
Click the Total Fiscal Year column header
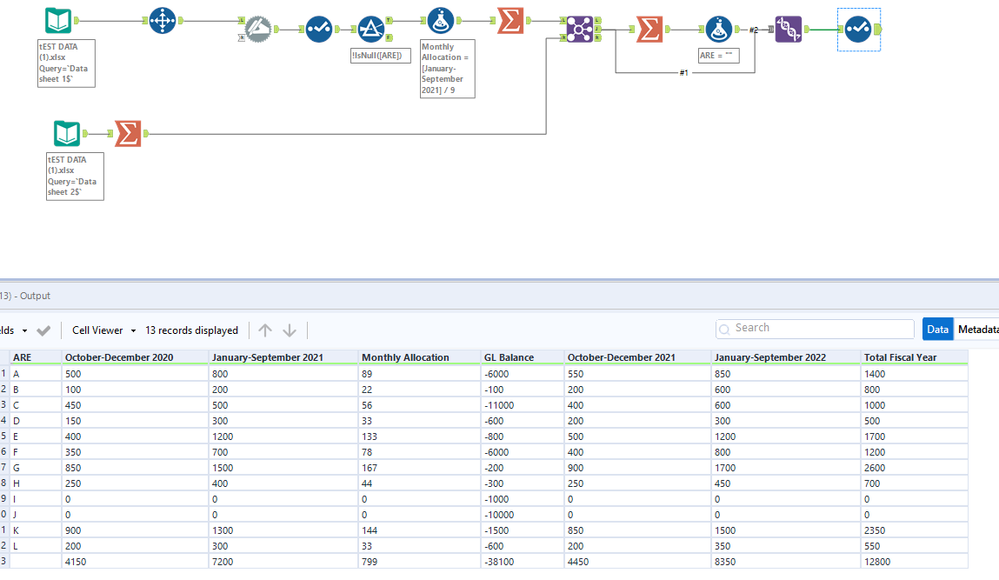pos(914,358)
